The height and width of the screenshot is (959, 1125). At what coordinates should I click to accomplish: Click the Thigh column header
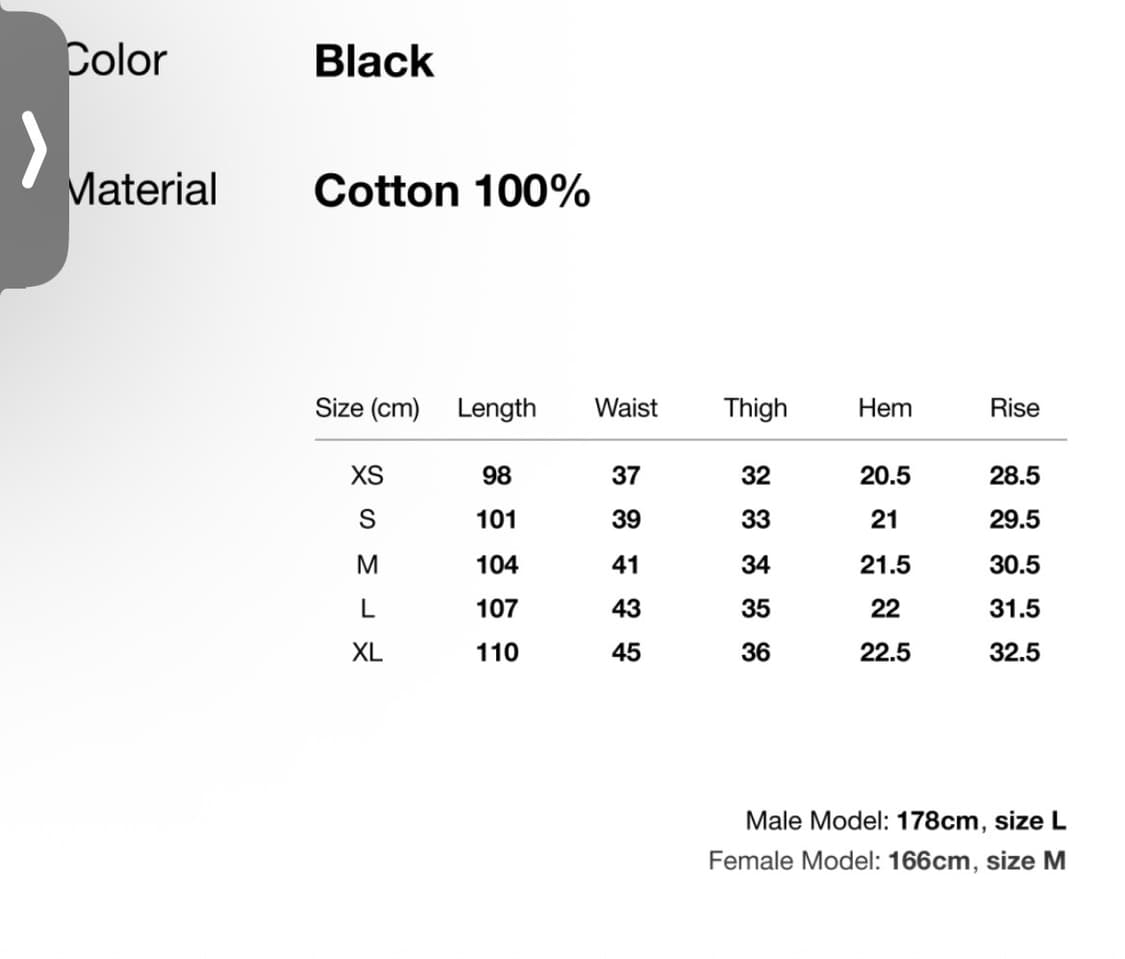[x=755, y=408]
